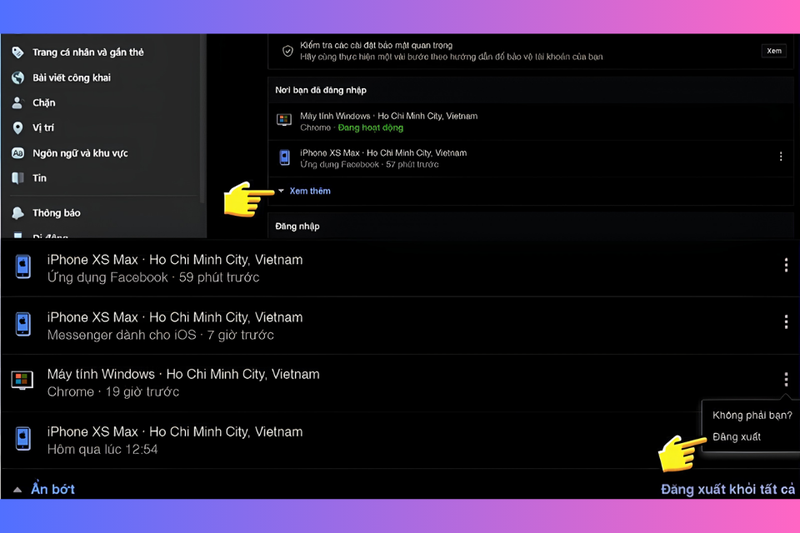Click phone icon of 59 phút trước session
The width and height of the screenshot is (800, 533).
(23, 266)
